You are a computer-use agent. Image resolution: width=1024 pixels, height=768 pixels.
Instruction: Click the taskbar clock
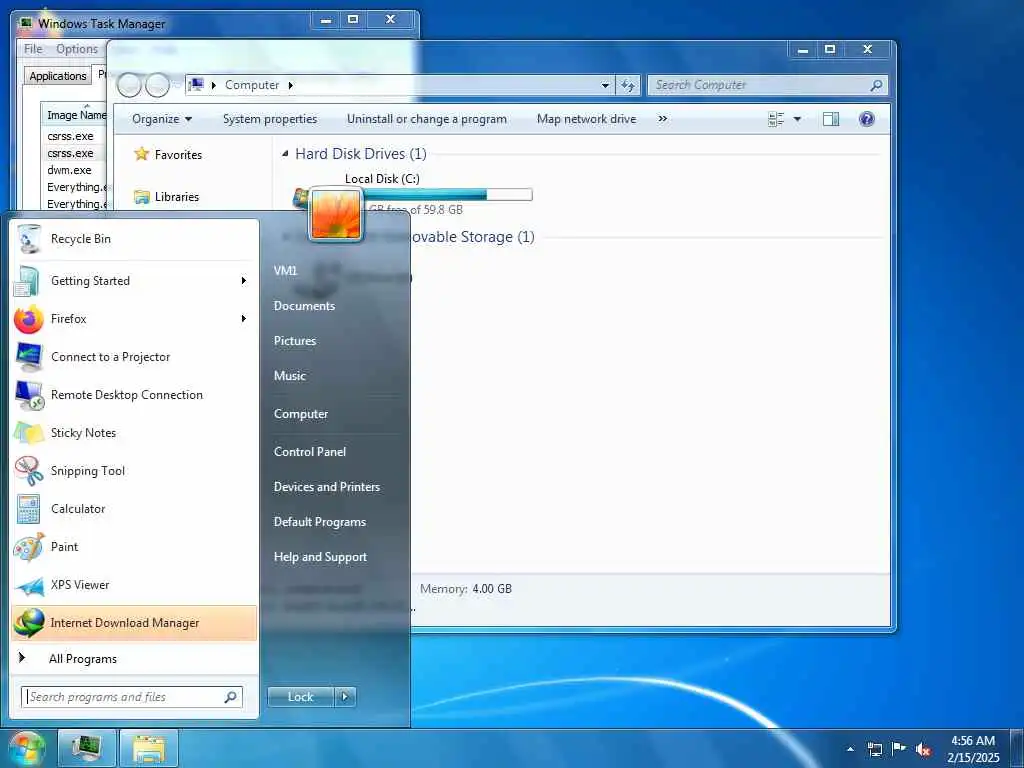pos(973,749)
